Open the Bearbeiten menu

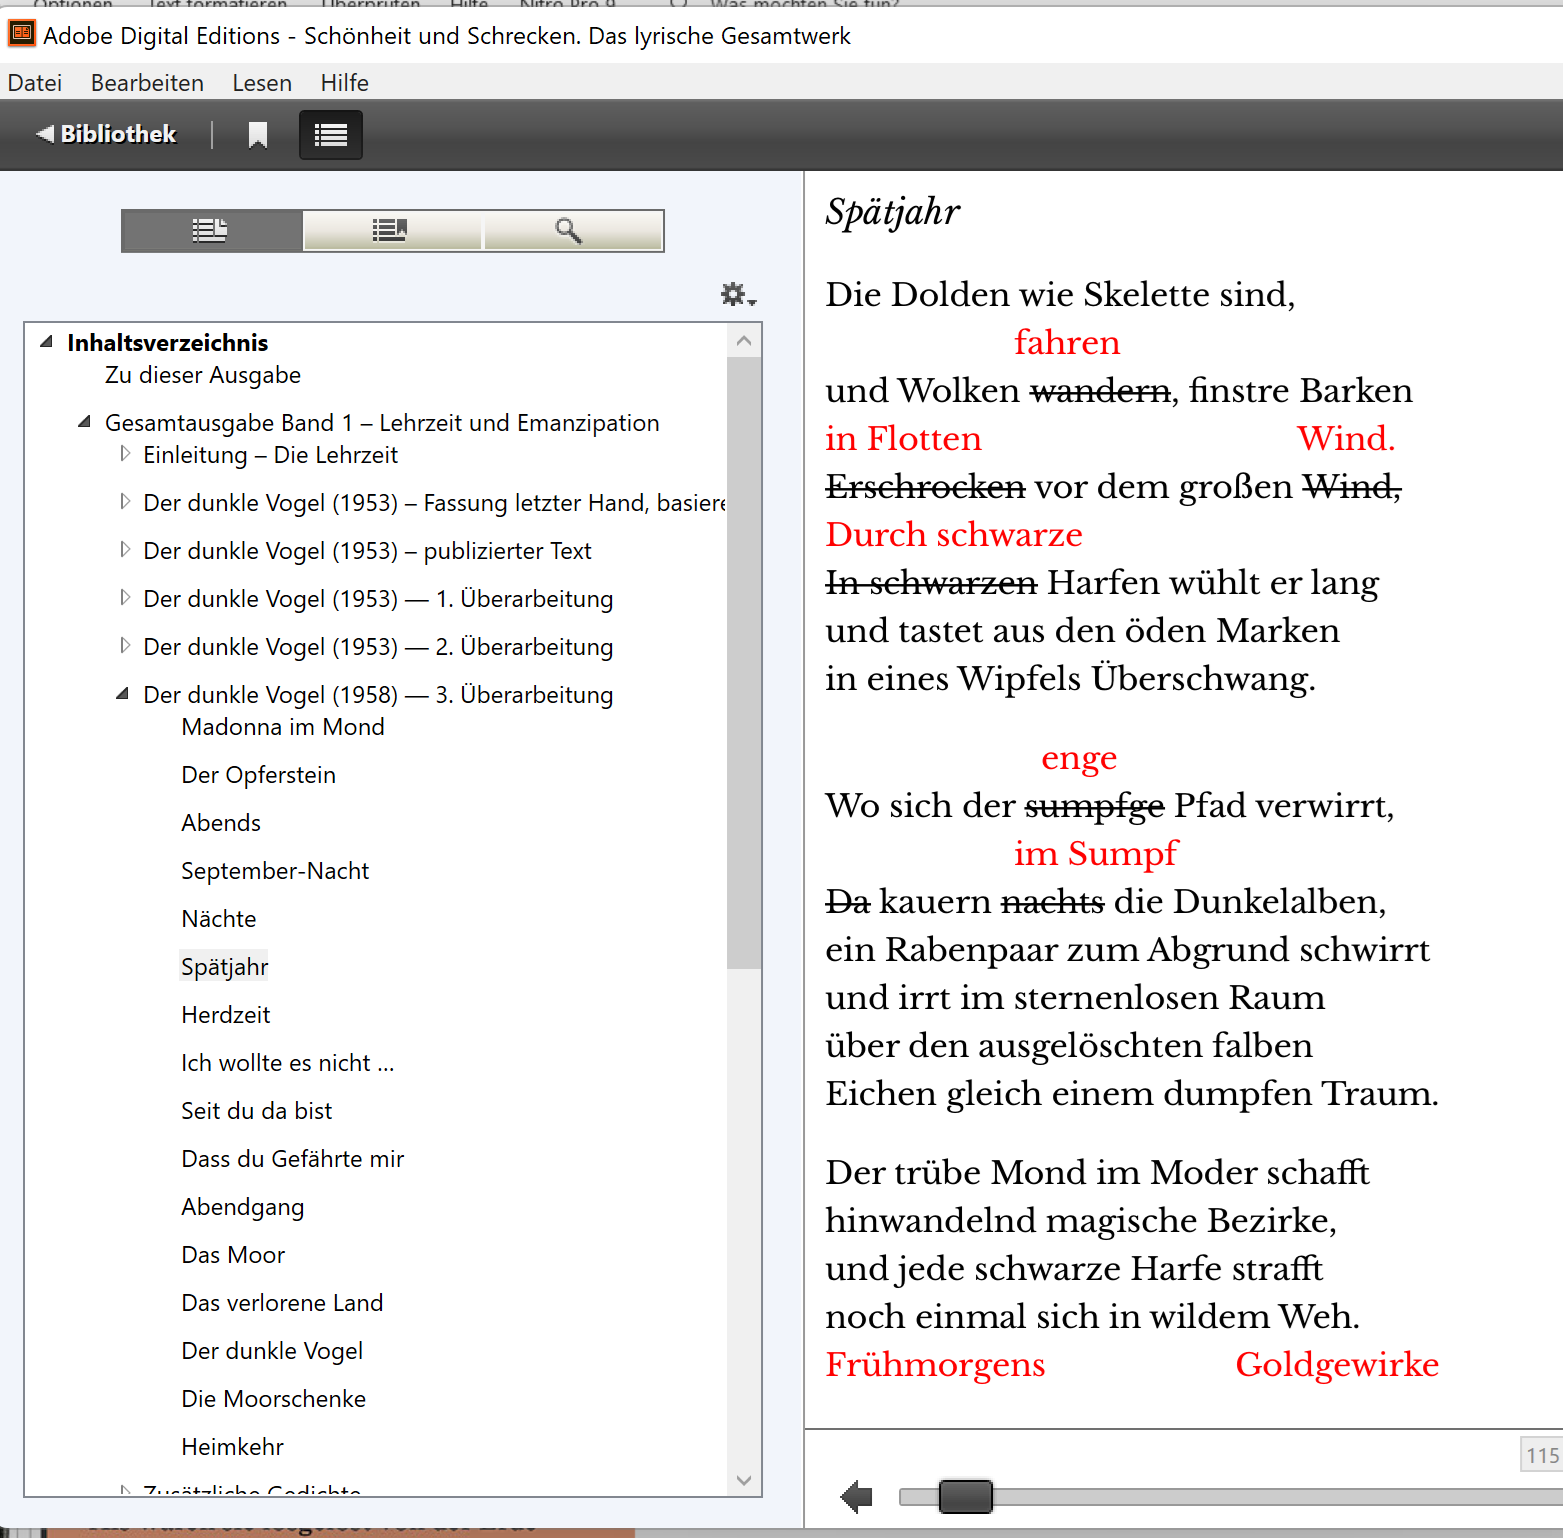click(x=147, y=83)
